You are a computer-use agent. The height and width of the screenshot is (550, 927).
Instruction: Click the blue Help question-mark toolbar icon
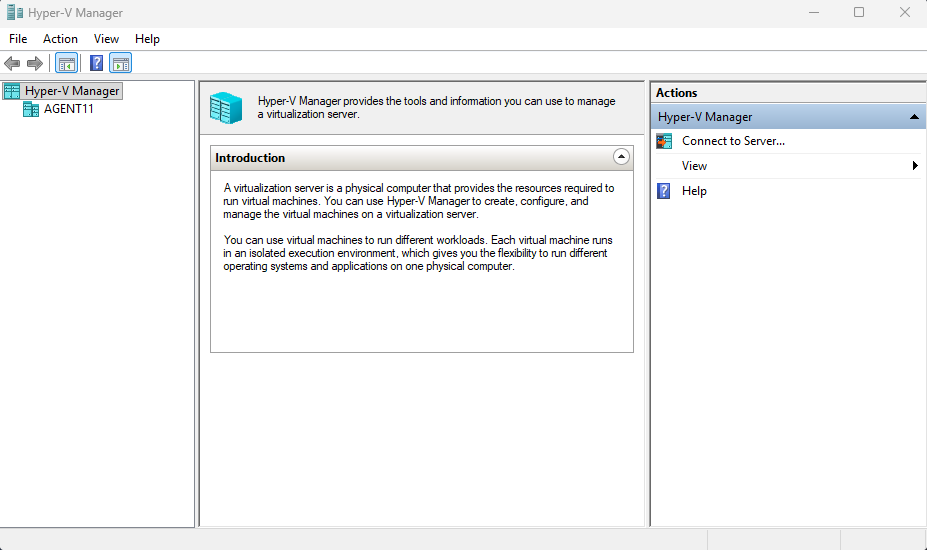coord(96,63)
